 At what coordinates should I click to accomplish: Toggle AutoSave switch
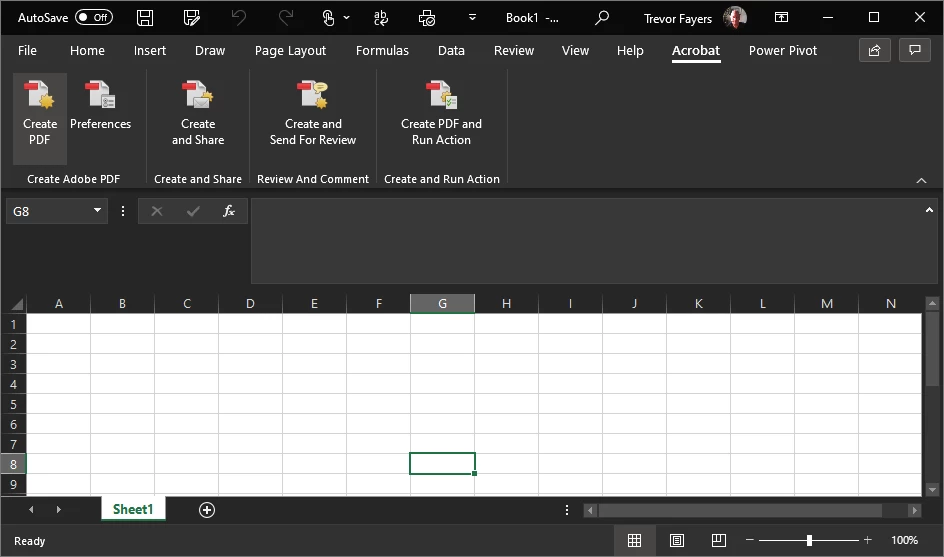pyautogui.click(x=94, y=17)
